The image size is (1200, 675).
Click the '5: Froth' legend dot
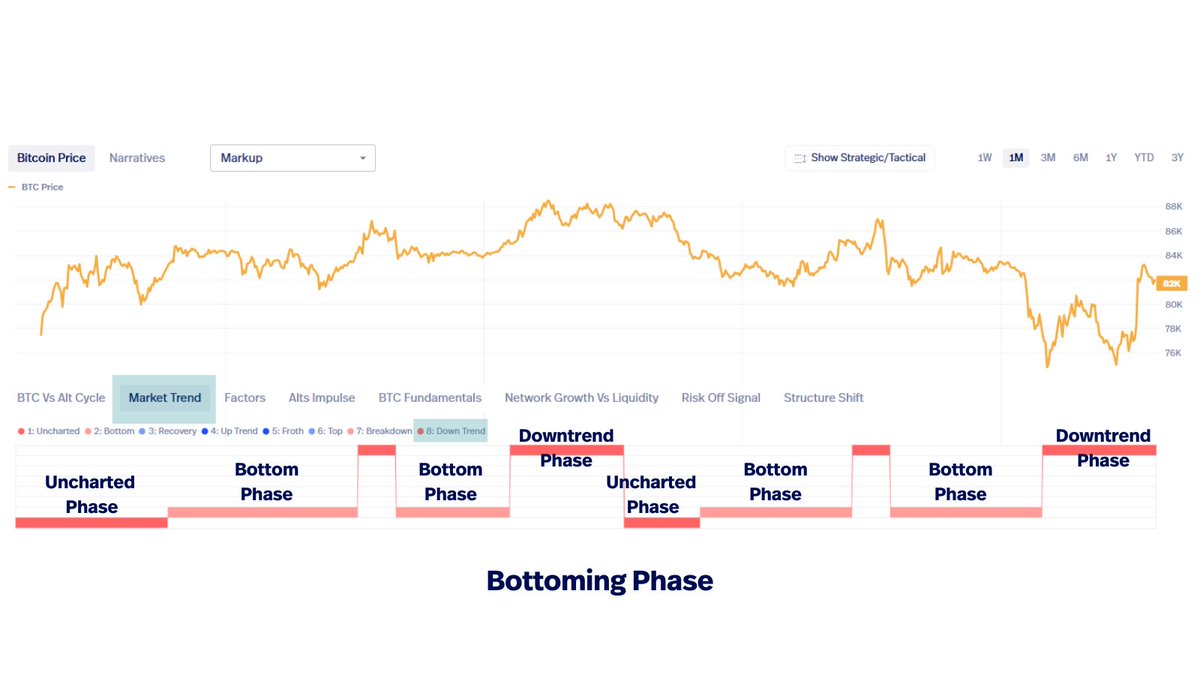click(267, 431)
